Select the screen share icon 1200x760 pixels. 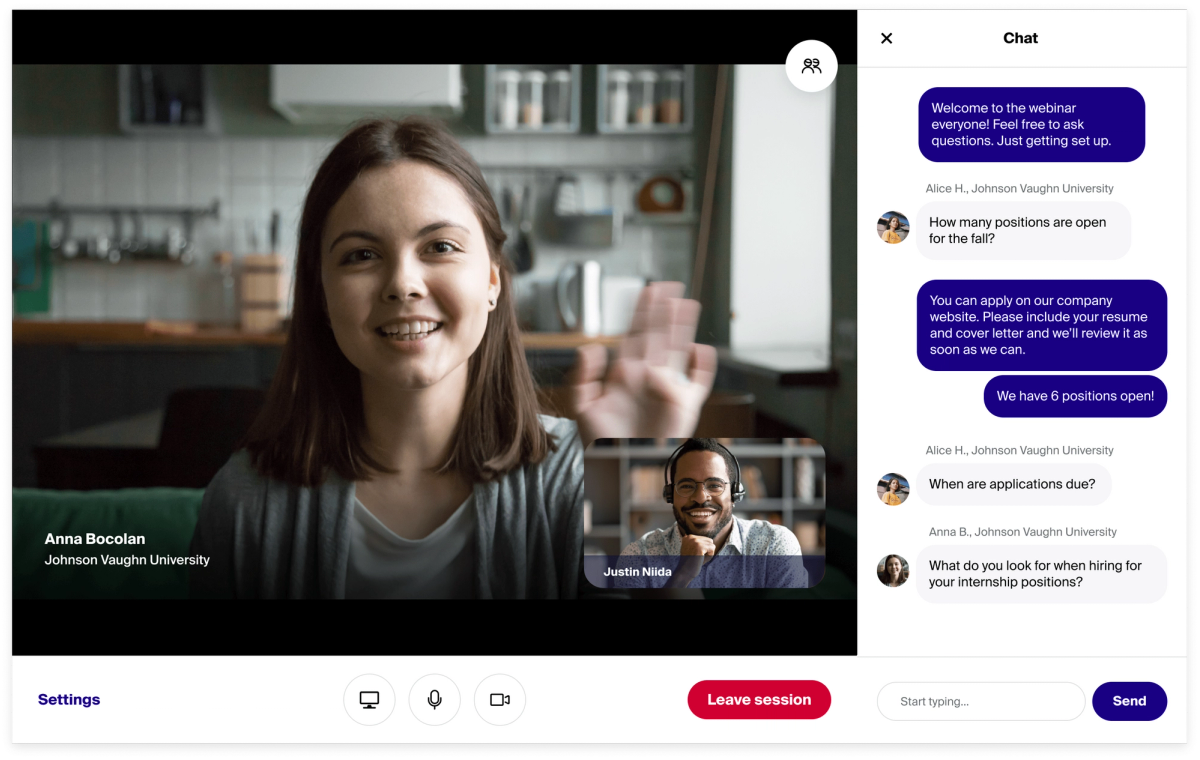tap(369, 699)
